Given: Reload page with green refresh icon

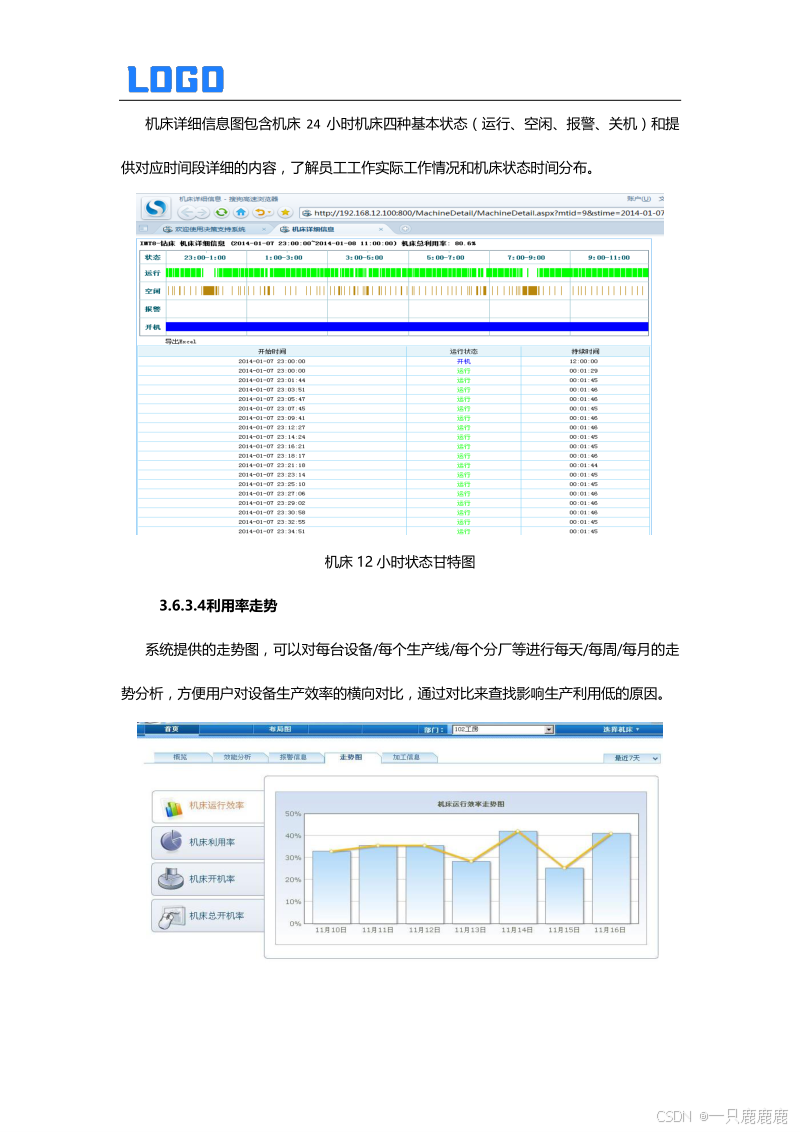Looking at the screenshot, I should [222, 212].
